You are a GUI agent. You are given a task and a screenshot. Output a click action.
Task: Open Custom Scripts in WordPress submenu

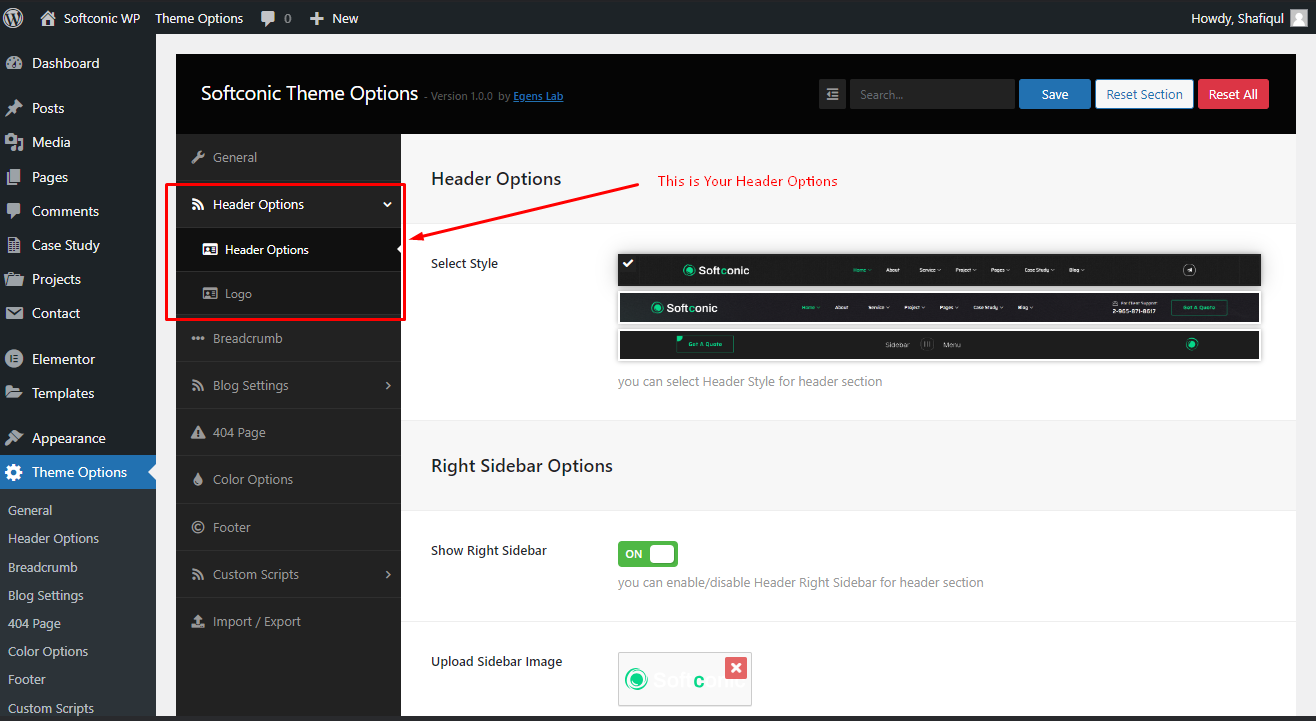coord(51,708)
